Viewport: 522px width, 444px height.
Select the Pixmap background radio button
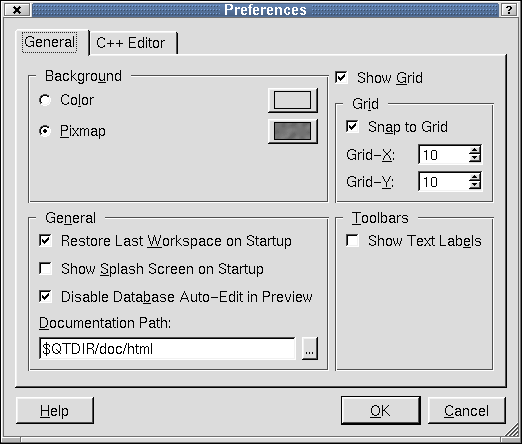point(45,130)
